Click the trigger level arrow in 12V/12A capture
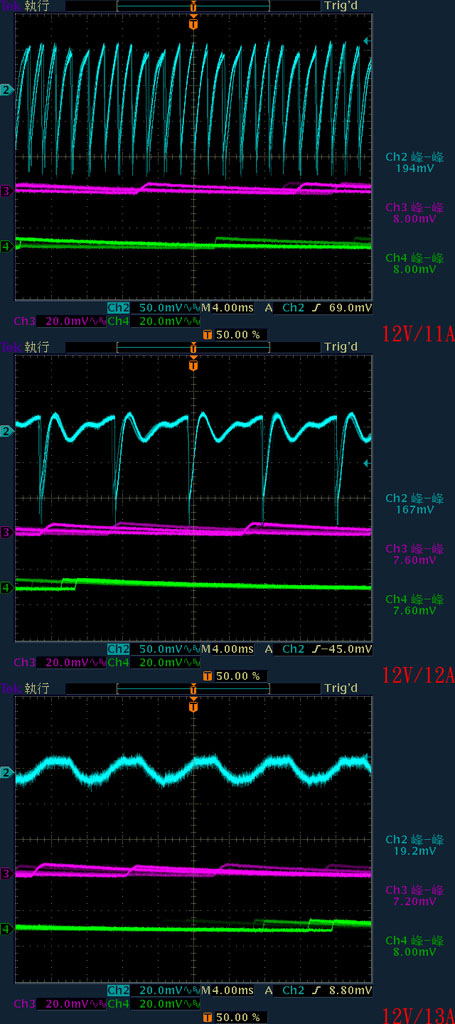This screenshot has width=455, height=1024. coord(368,463)
